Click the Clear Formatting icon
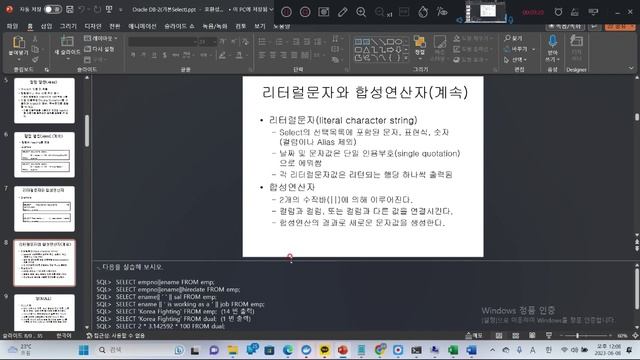 click(x=245, y=42)
